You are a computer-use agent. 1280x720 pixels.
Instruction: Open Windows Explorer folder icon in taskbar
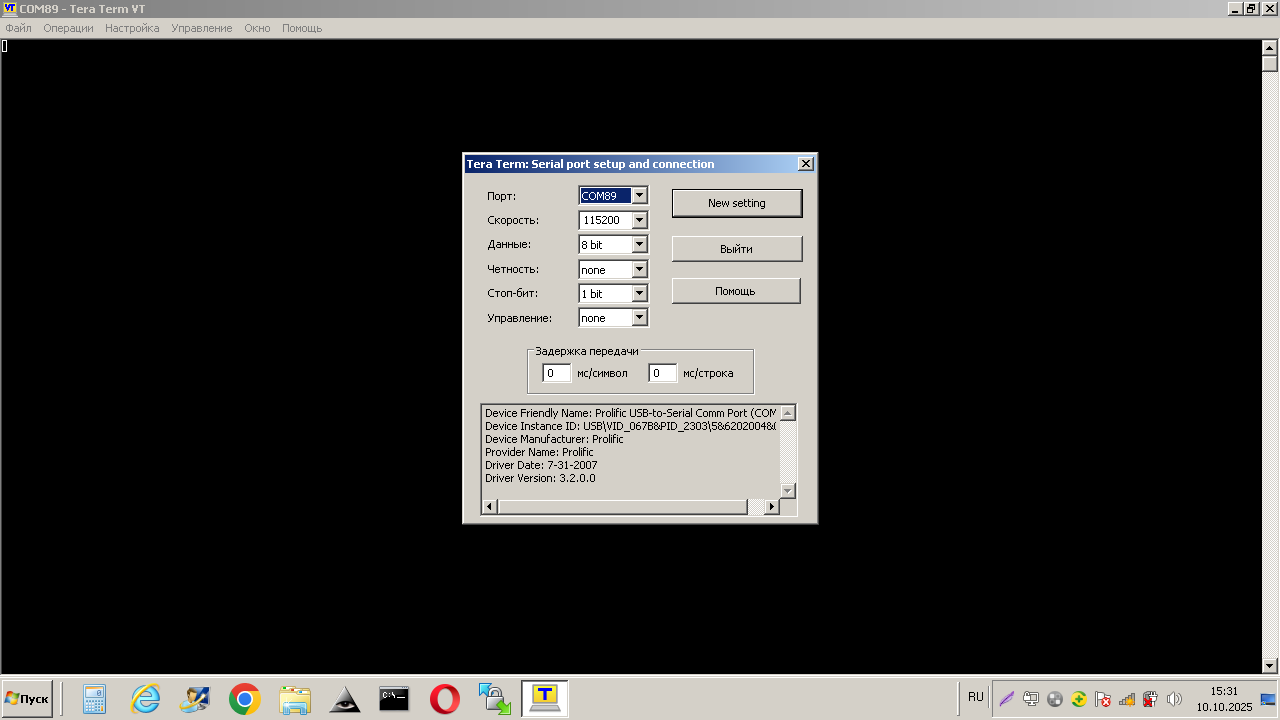pos(295,699)
